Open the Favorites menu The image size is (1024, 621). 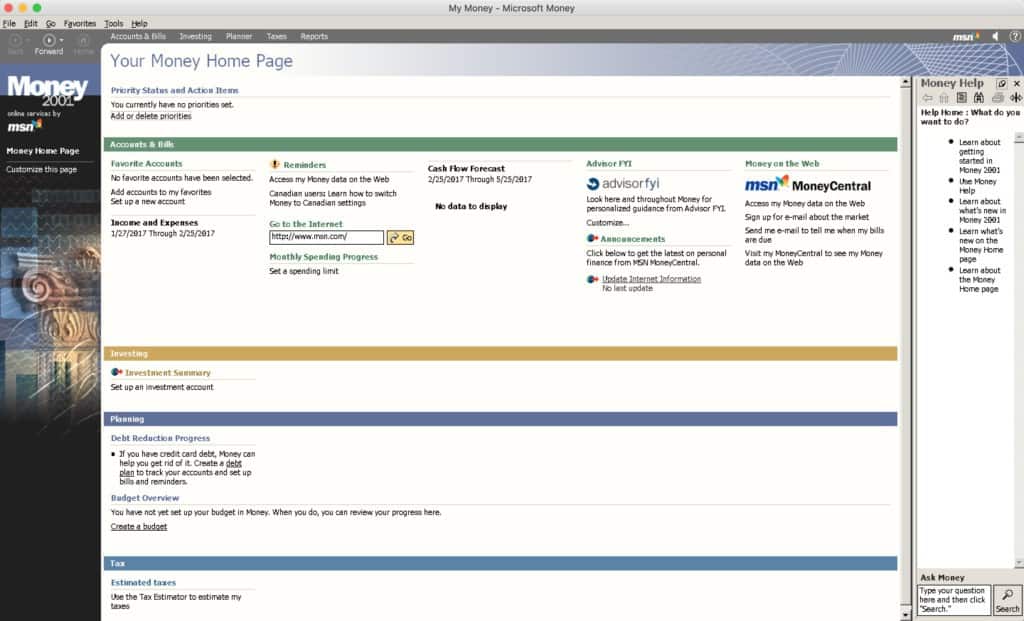click(79, 22)
